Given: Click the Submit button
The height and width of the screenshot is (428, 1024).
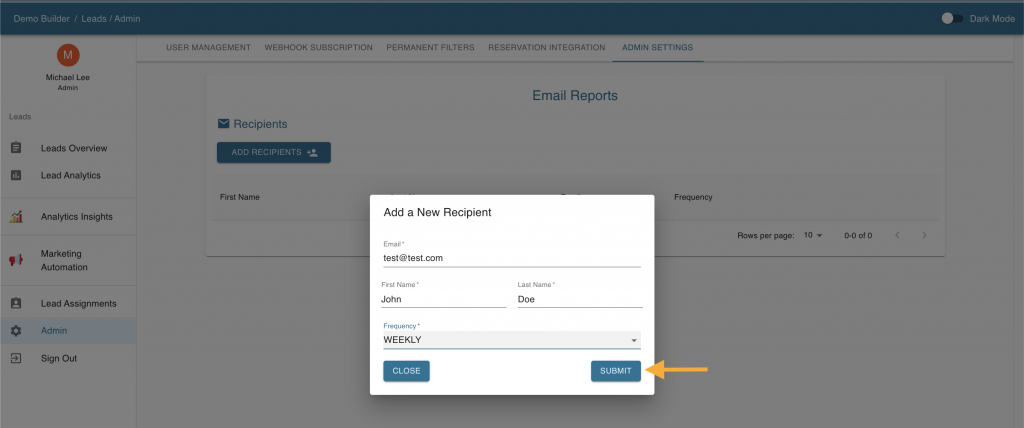Looking at the screenshot, I should click(x=616, y=370).
